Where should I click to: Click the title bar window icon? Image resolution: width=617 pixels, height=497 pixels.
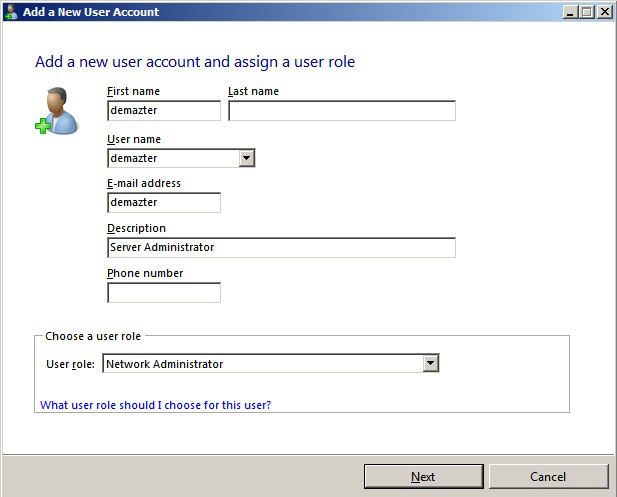pyautogui.click(x=11, y=12)
